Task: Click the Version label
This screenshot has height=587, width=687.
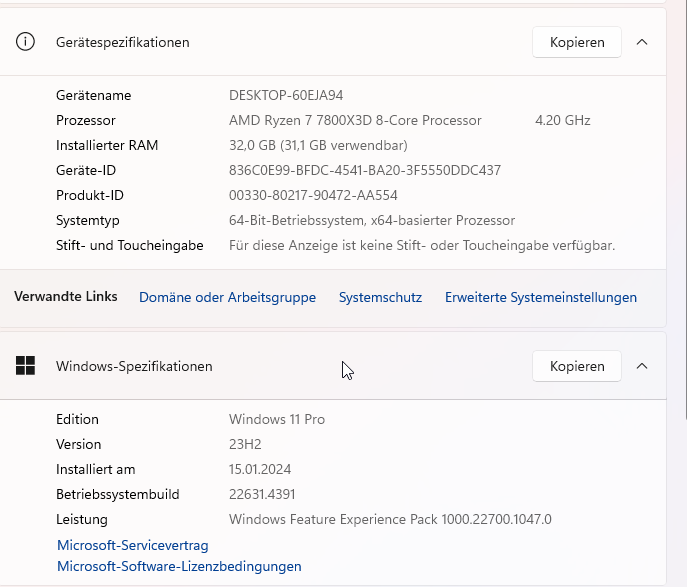Action: click(x=78, y=444)
